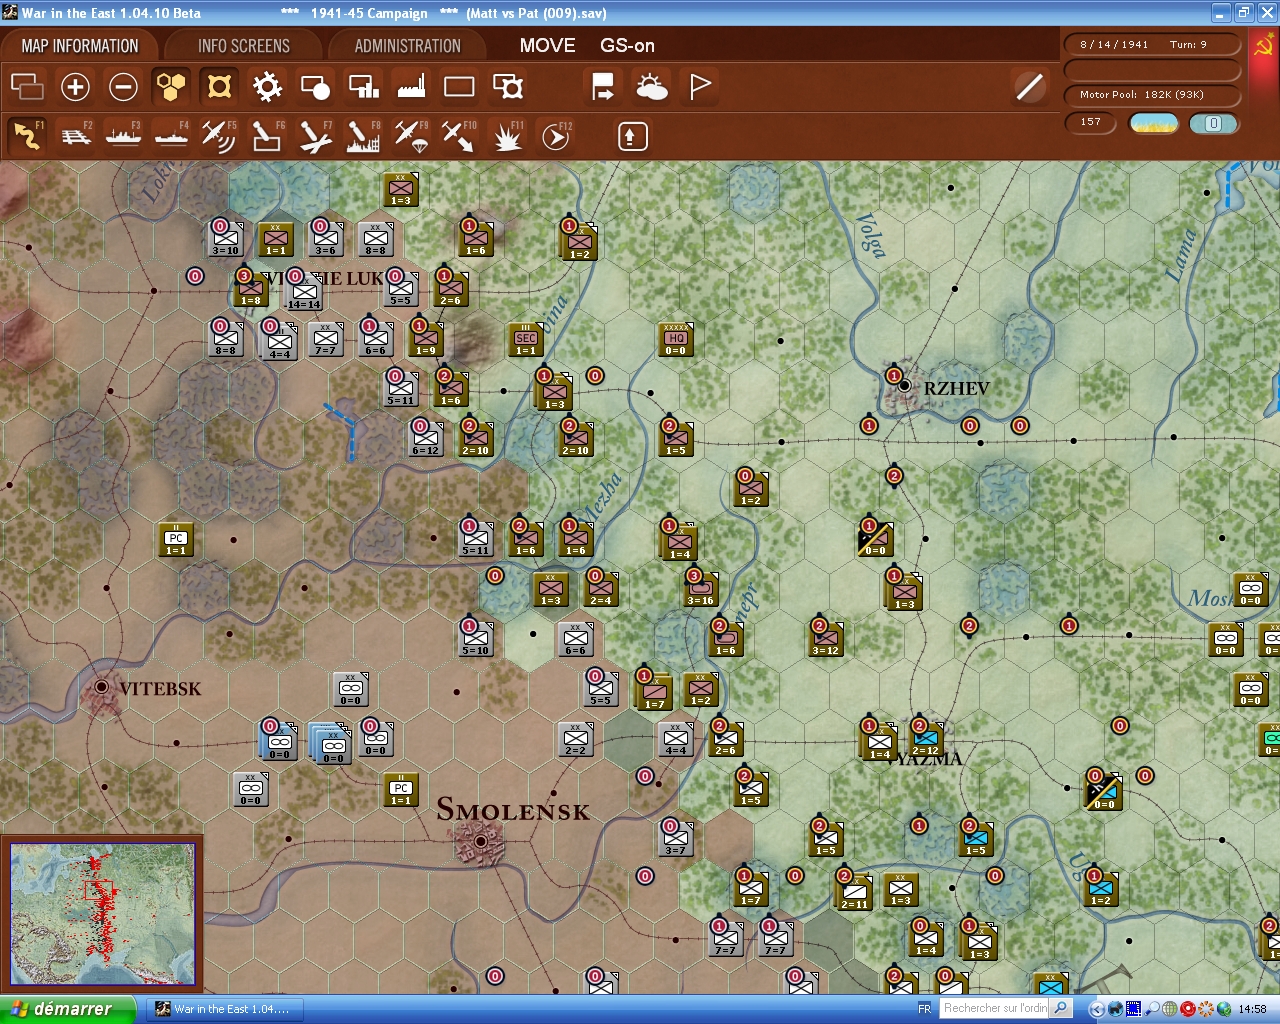Click the Motor Pool 182K readout
Image resolution: width=1280 pixels, height=1024 pixels.
tap(1152, 95)
